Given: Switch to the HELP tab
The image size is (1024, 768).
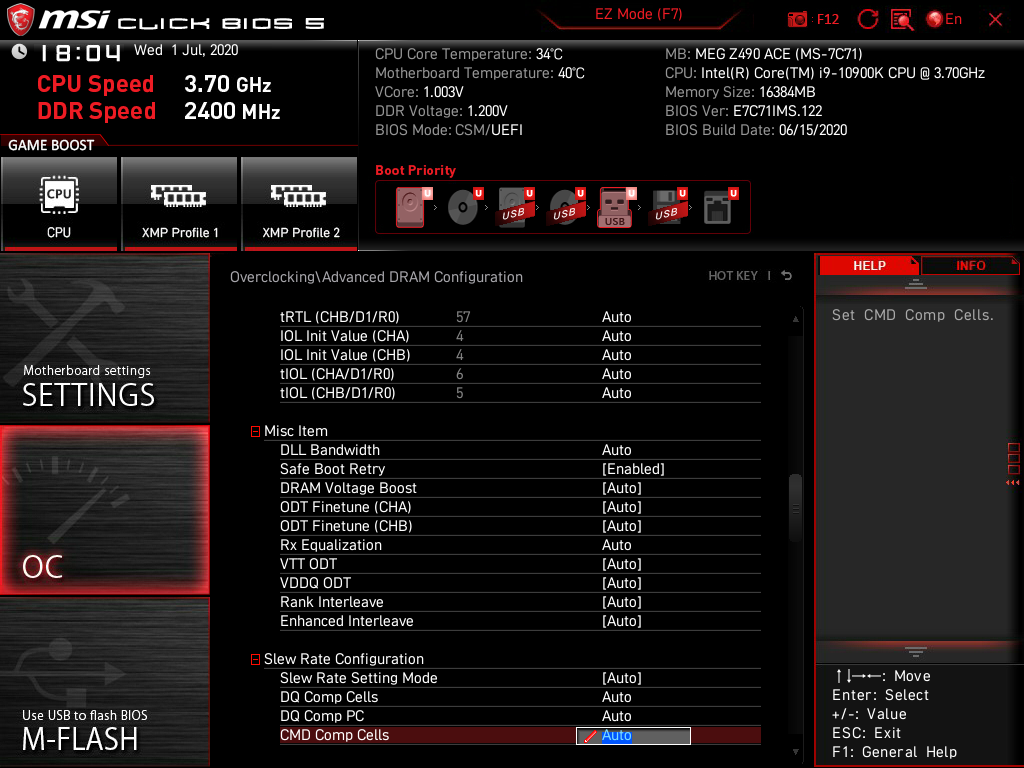Looking at the screenshot, I should pos(869,265).
